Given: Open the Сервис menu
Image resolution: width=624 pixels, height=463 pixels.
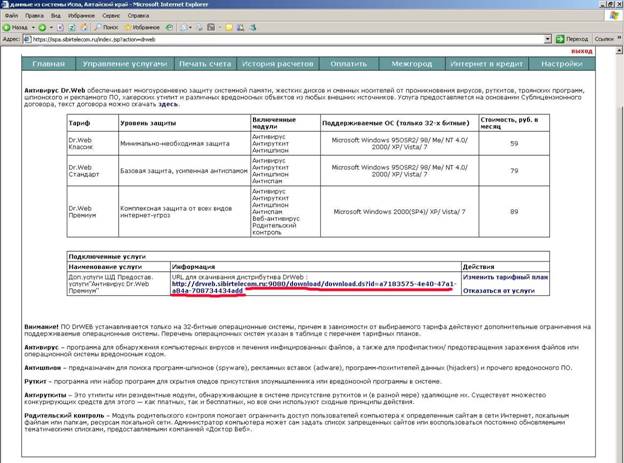Looking at the screenshot, I should click(111, 16).
